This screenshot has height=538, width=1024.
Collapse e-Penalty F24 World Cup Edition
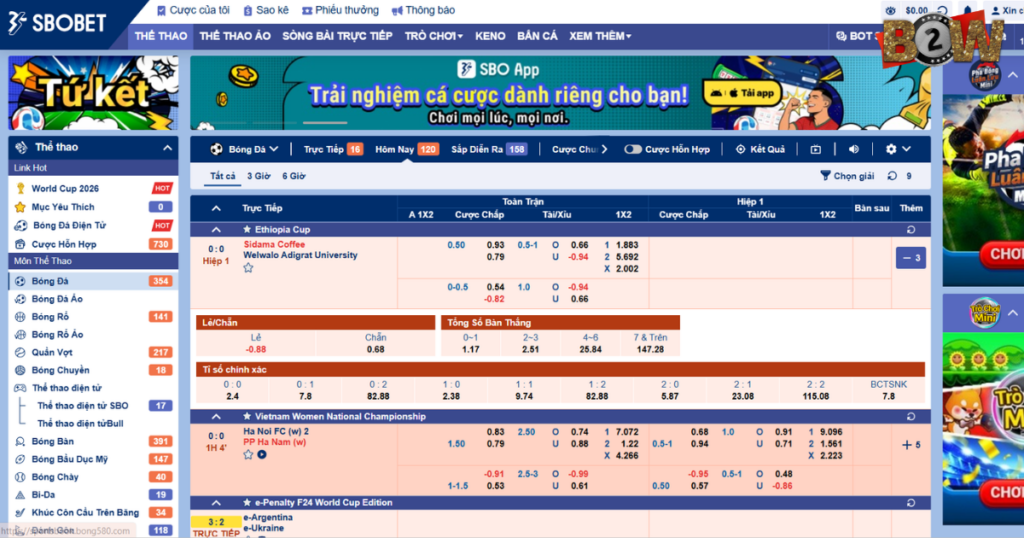click(x=216, y=503)
